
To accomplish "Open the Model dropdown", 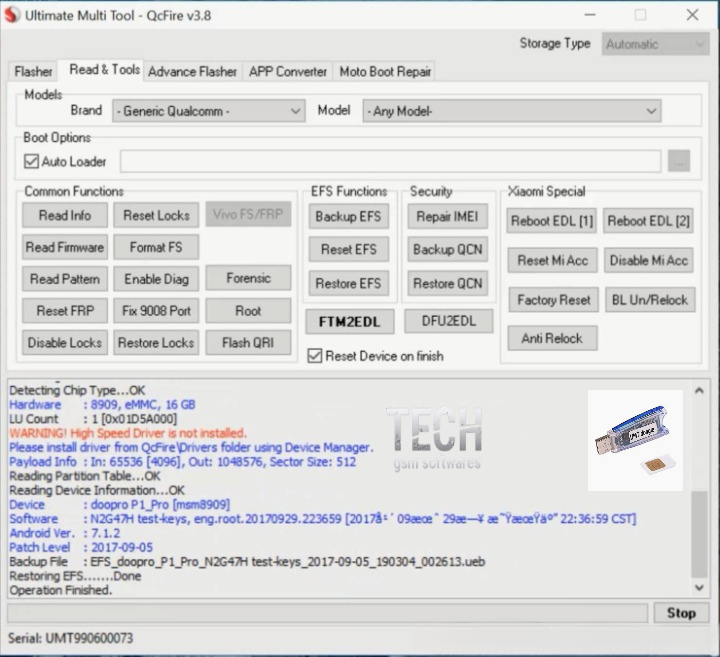I will [512, 111].
